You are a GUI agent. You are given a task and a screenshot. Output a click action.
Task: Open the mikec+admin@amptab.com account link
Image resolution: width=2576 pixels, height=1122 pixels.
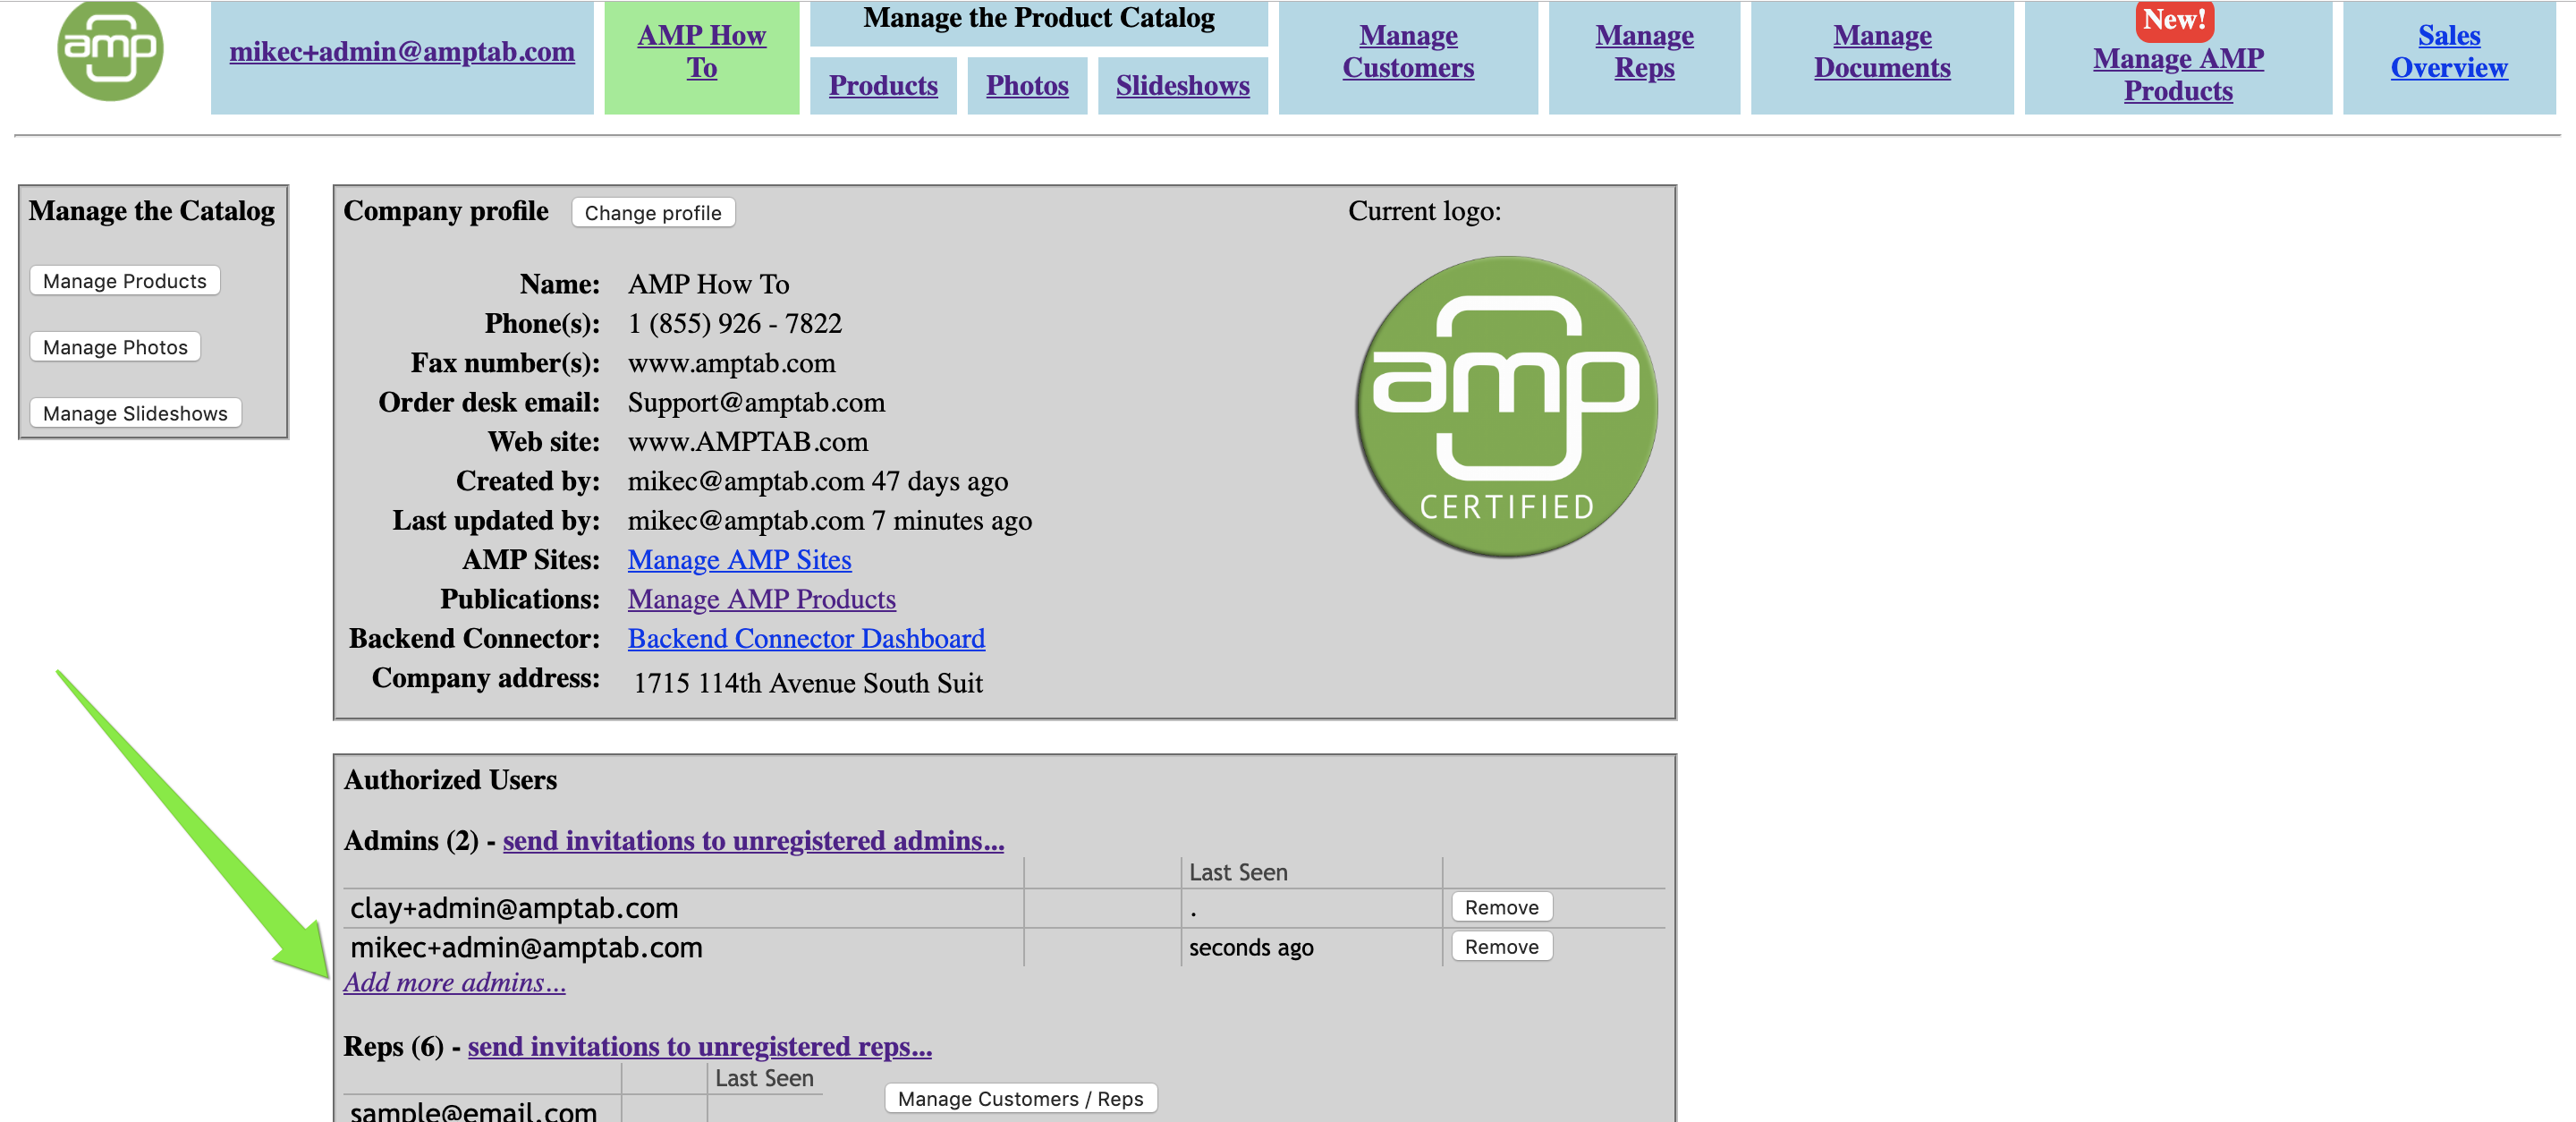point(402,52)
